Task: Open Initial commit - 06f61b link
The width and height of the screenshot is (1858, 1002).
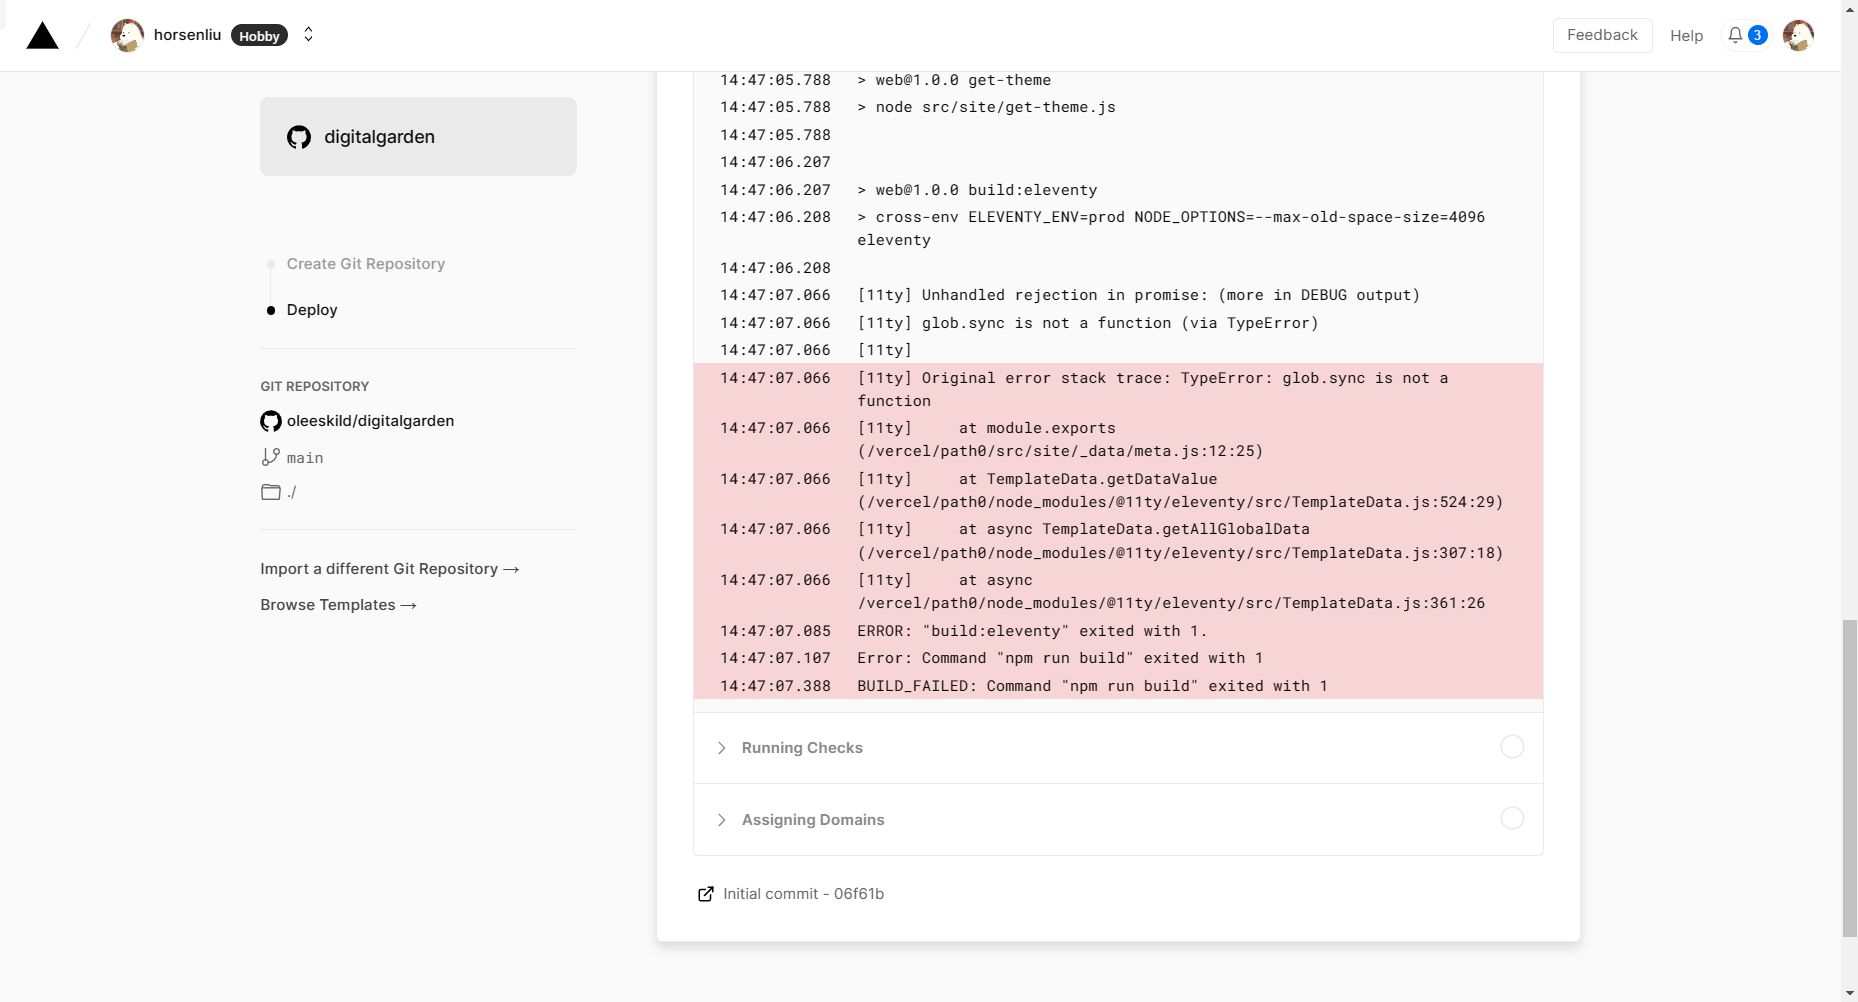Action: click(x=803, y=894)
